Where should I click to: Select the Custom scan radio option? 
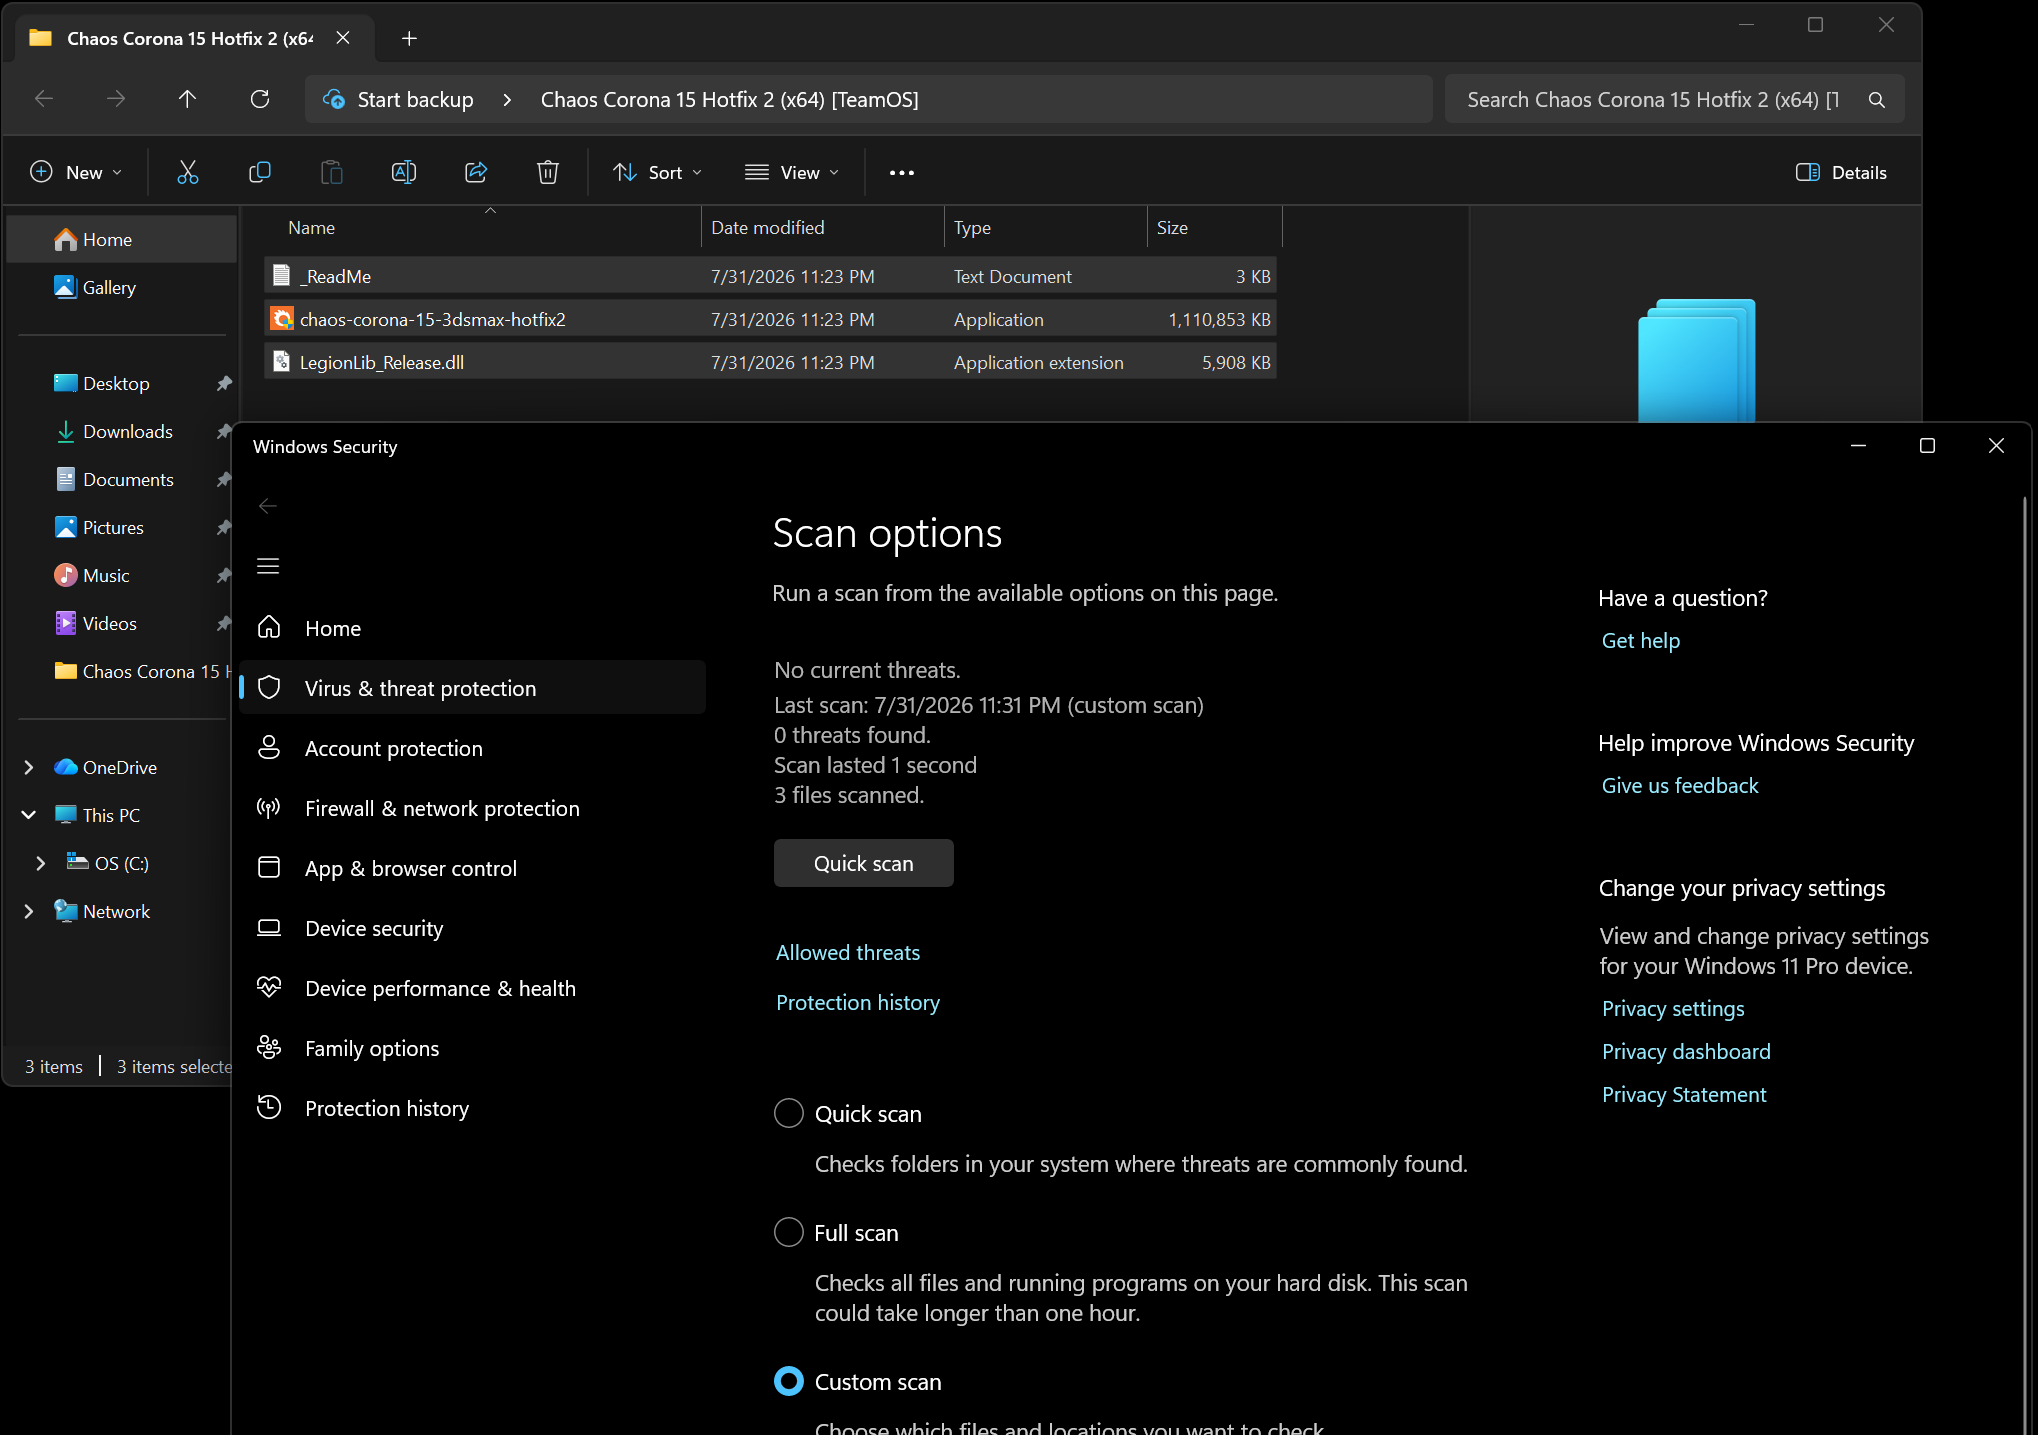click(x=789, y=1381)
